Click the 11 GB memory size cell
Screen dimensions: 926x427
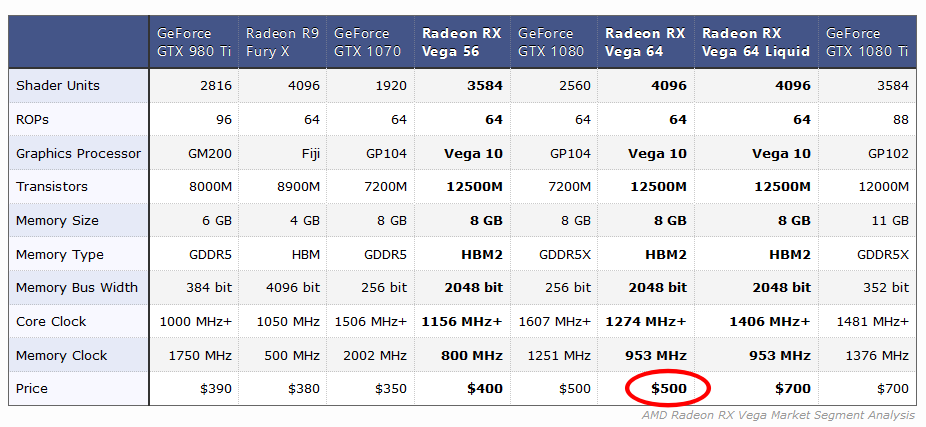[891, 220]
